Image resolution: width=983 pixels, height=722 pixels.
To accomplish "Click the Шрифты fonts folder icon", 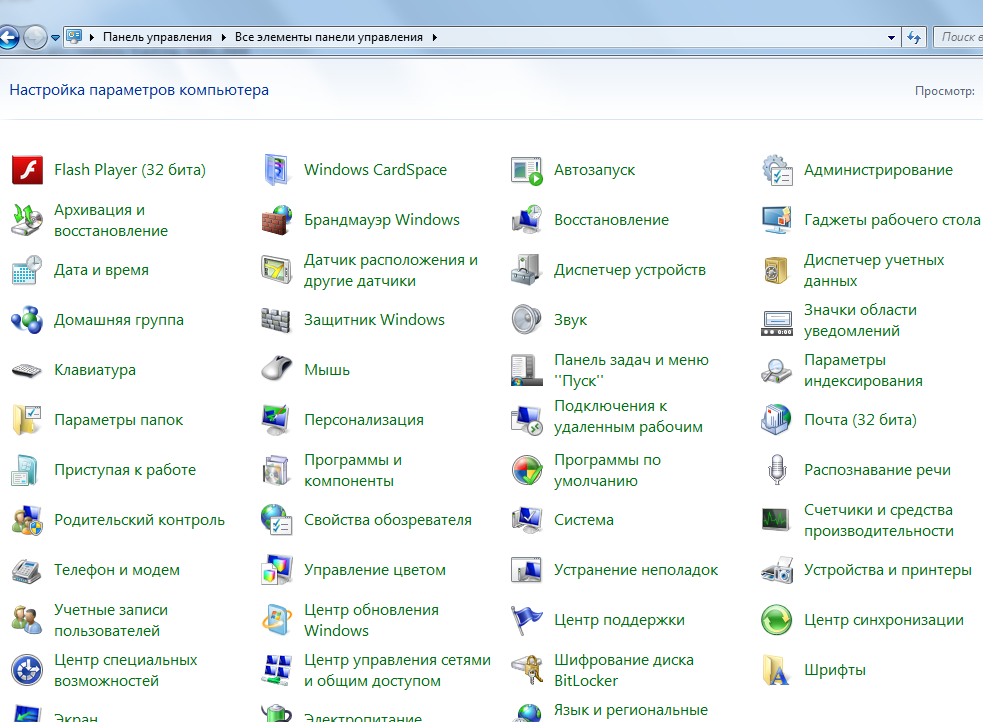I will (x=777, y=671).
